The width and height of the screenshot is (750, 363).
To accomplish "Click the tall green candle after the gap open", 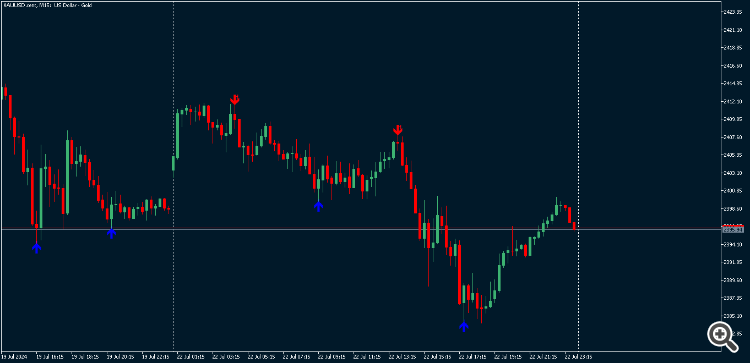I will (177, 135).
